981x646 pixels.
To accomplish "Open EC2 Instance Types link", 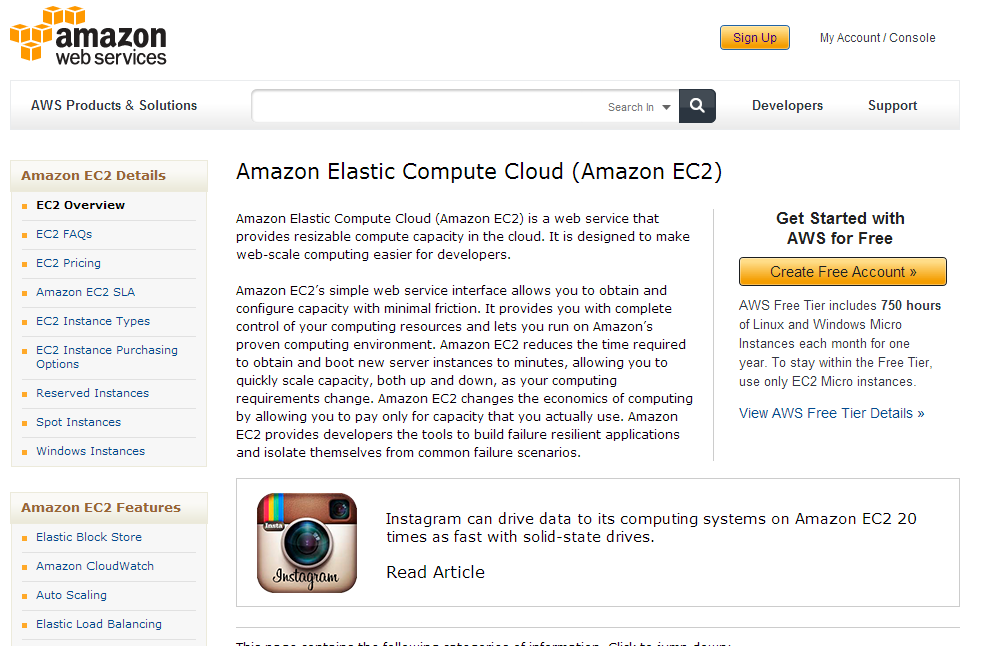I will 93,321.
